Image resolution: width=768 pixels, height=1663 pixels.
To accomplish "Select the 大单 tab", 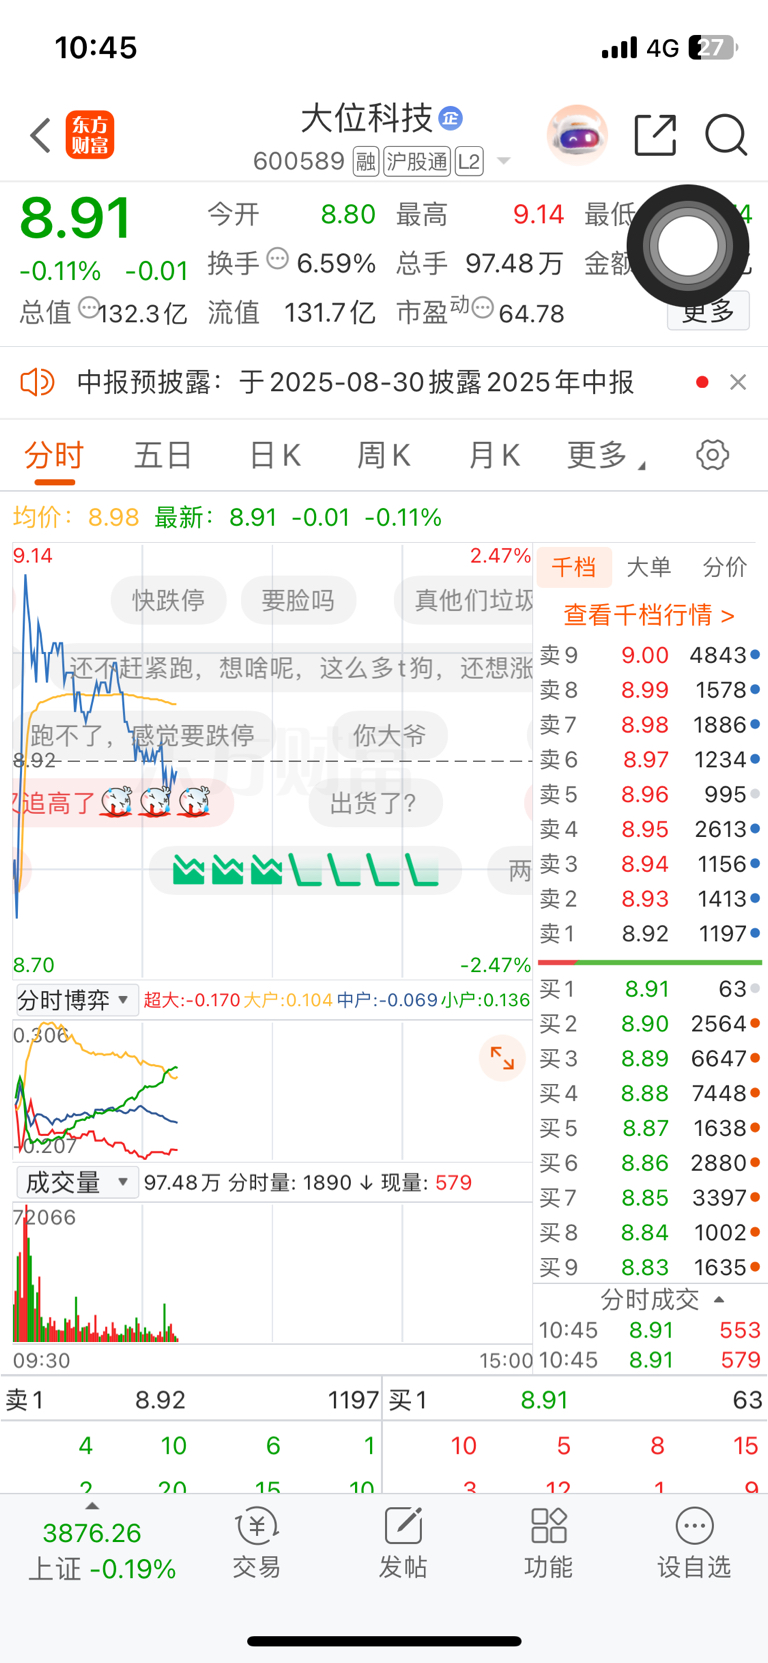I will point(648,567).
